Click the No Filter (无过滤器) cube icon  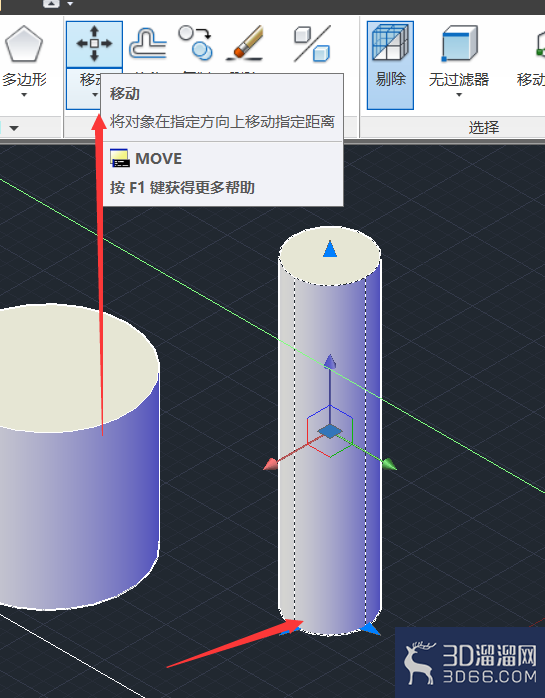point(459,44)
